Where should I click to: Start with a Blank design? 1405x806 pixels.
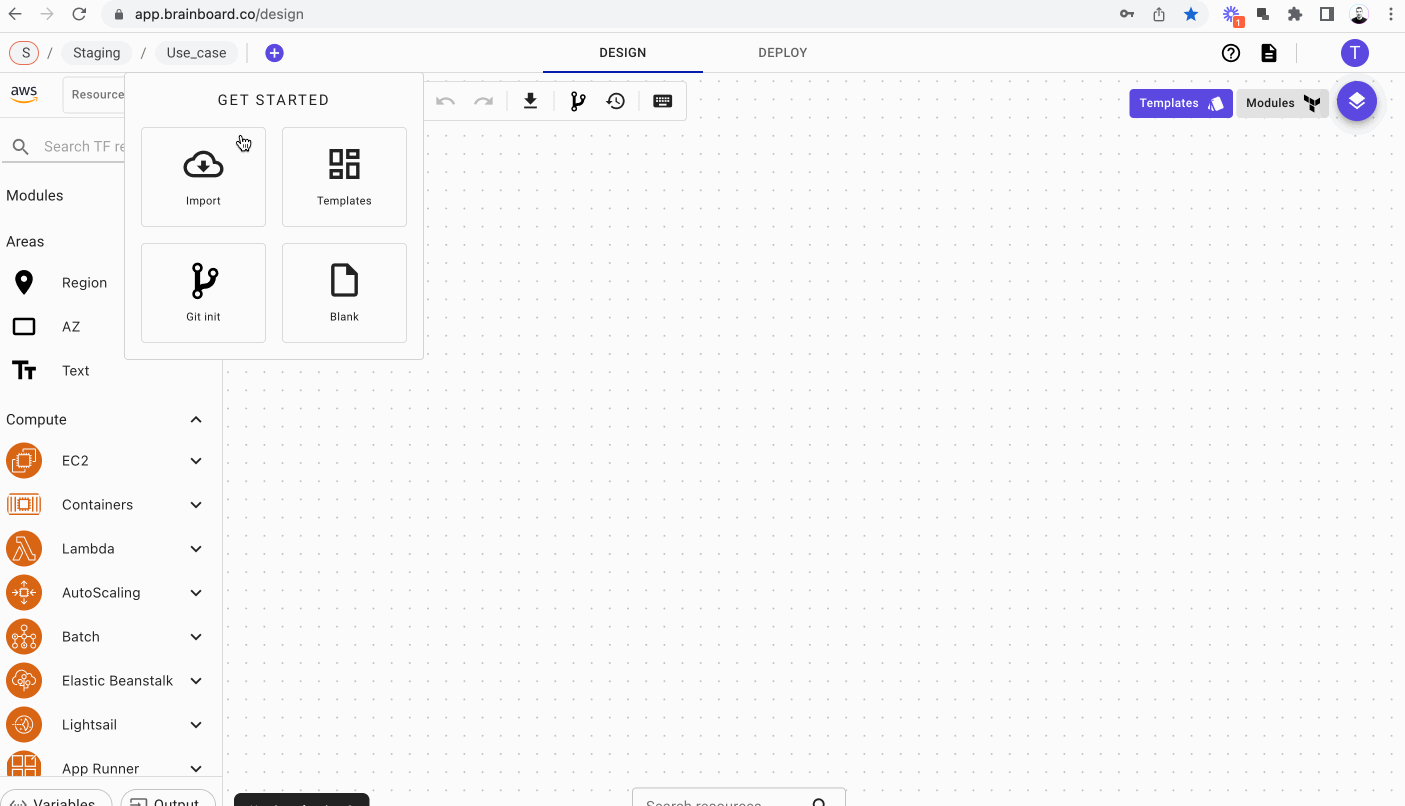point(344,293)
